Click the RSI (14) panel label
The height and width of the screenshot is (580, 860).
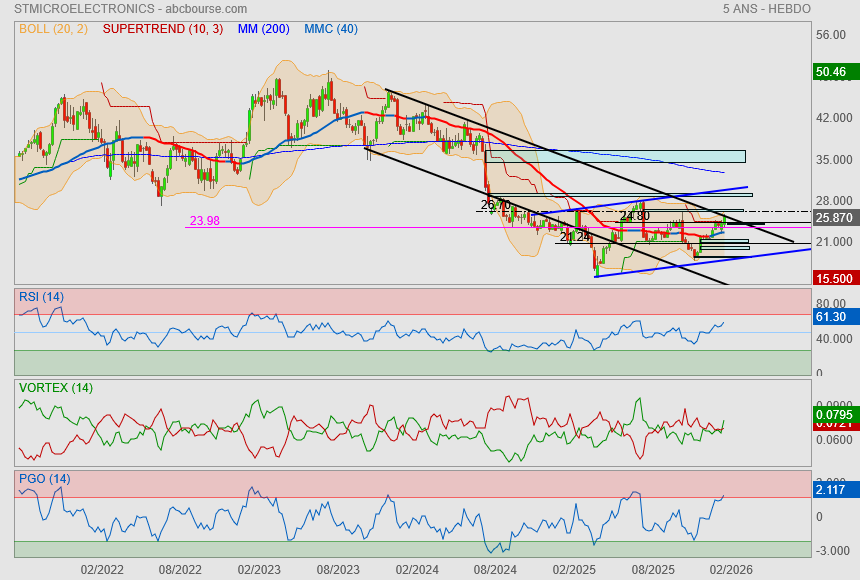click(x=41, y=296)
